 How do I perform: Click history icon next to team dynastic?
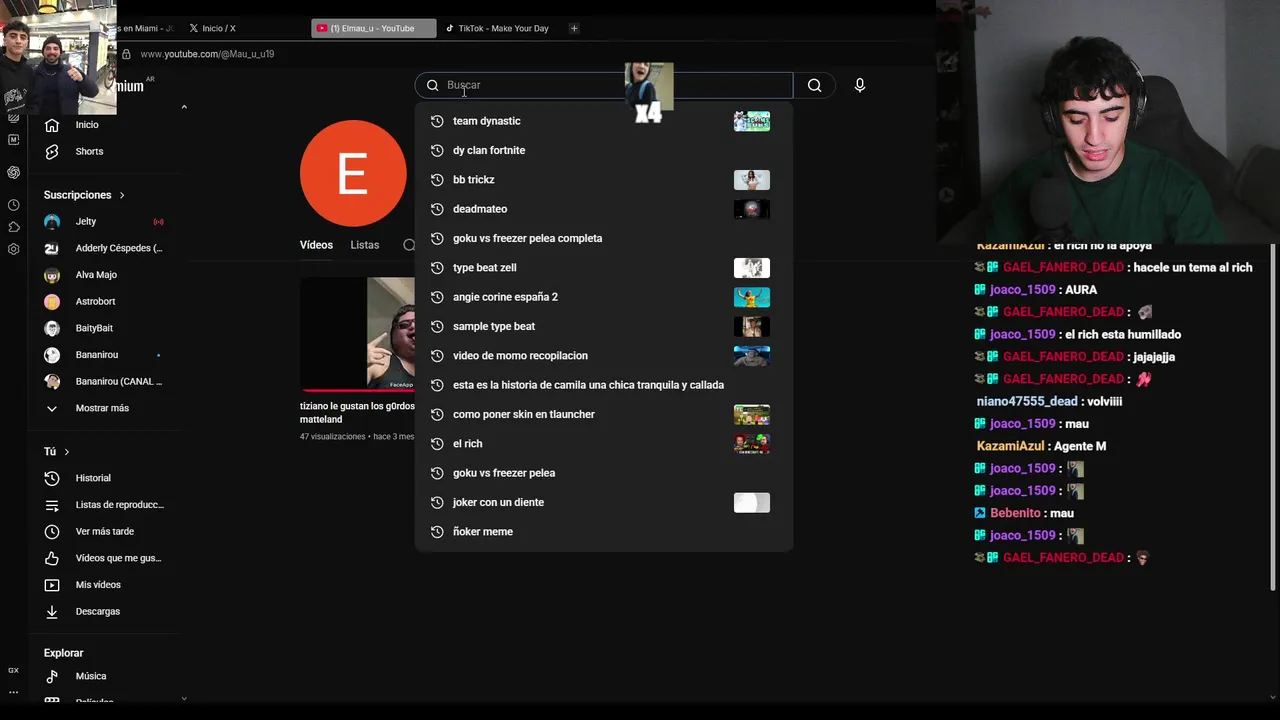point(437,121)
